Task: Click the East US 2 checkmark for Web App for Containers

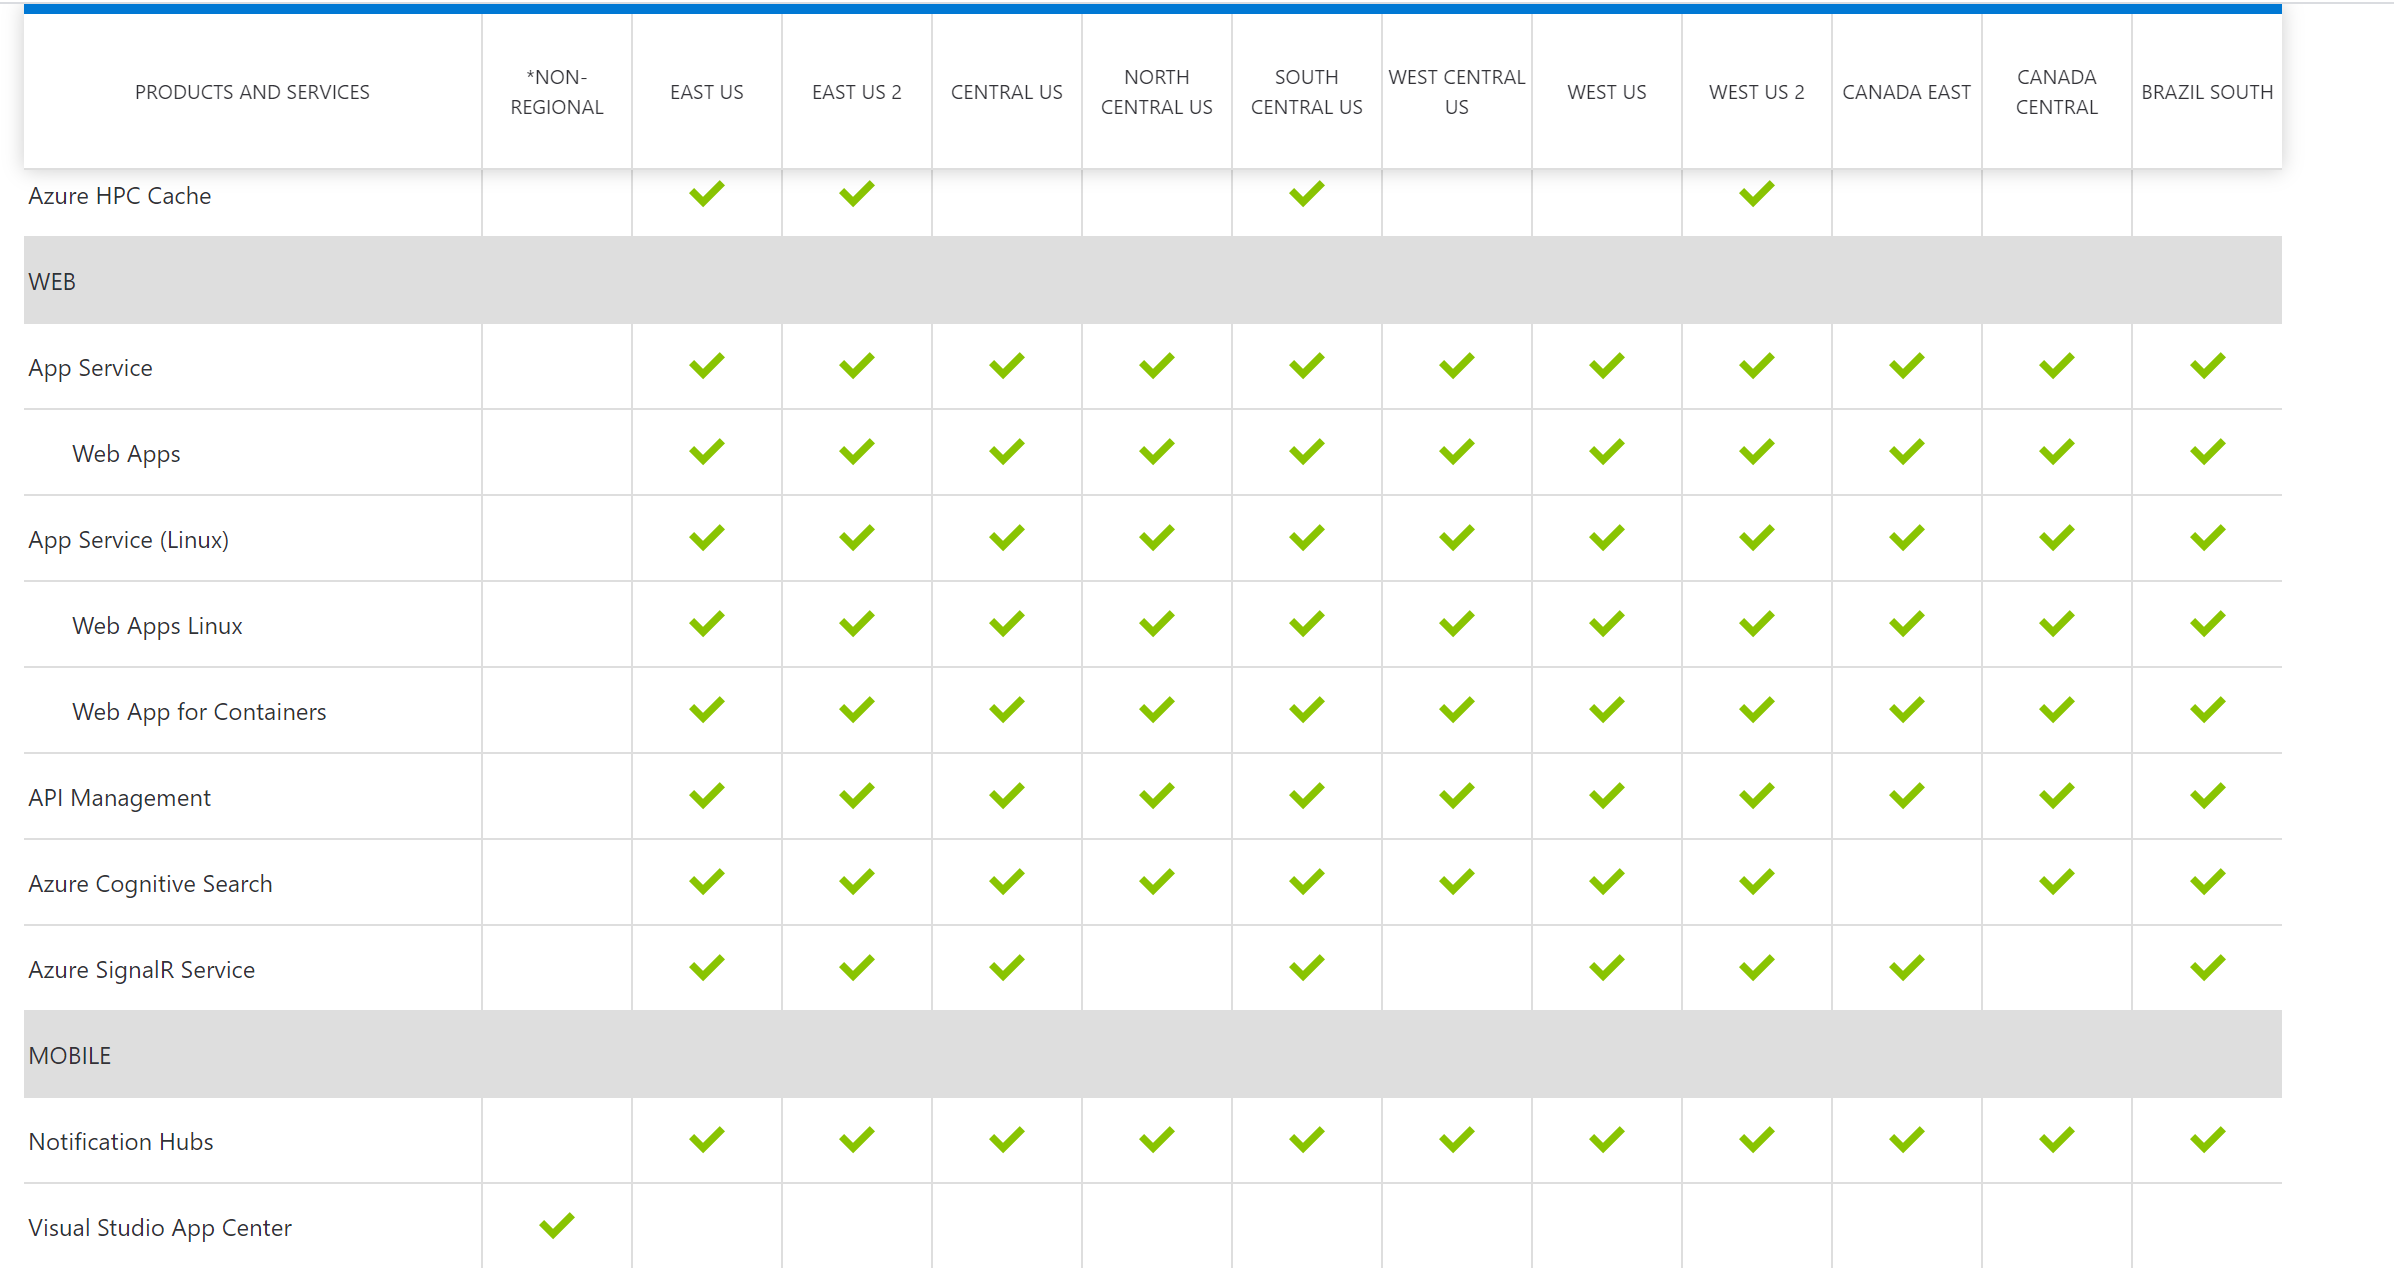Action: pyautogui.click(x=856, y=709)
